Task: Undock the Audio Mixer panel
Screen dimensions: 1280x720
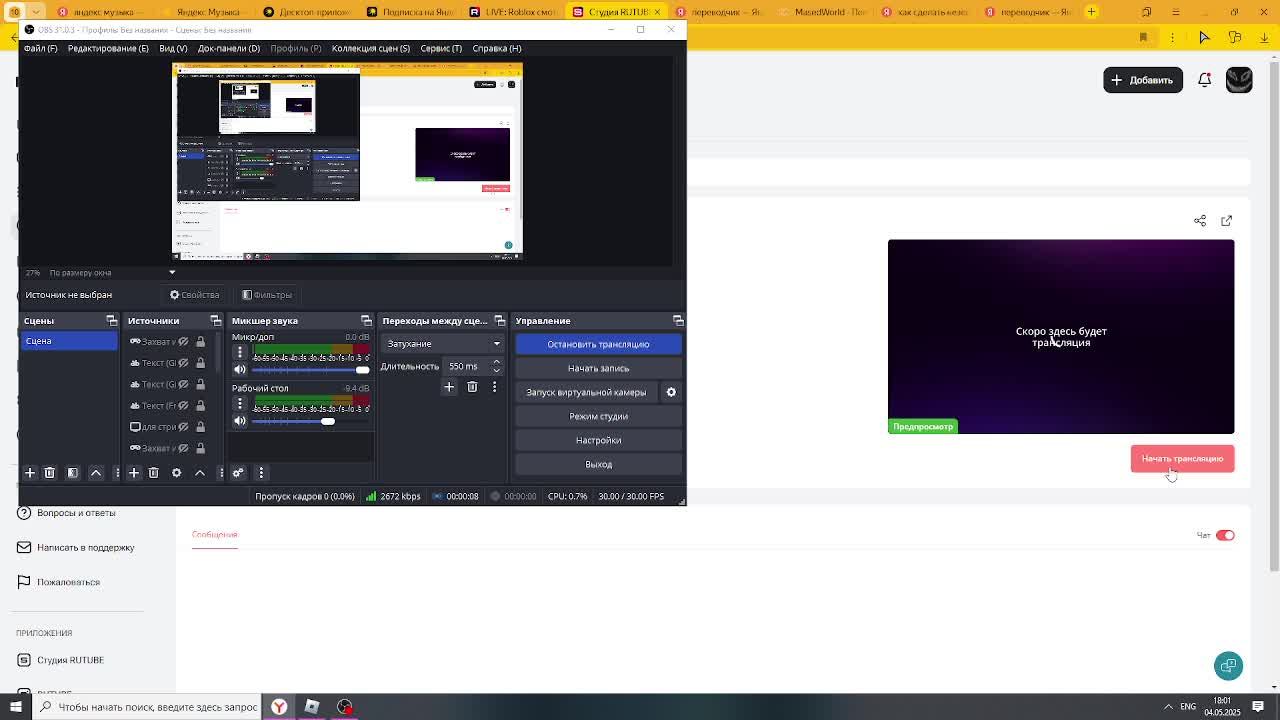Action: 366,321
